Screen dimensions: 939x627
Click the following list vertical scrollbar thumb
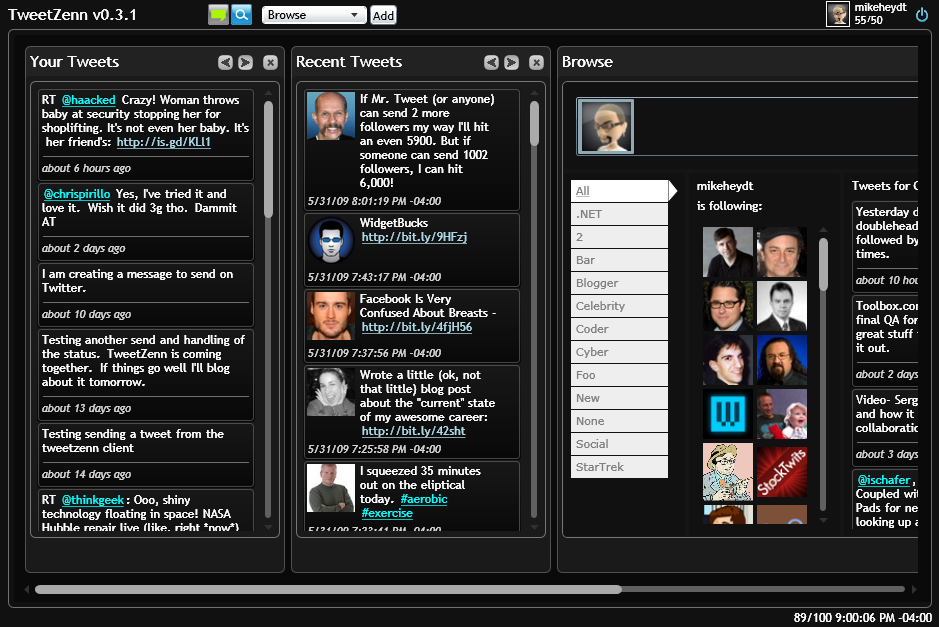pyautogui.click(x=823, y=265)
